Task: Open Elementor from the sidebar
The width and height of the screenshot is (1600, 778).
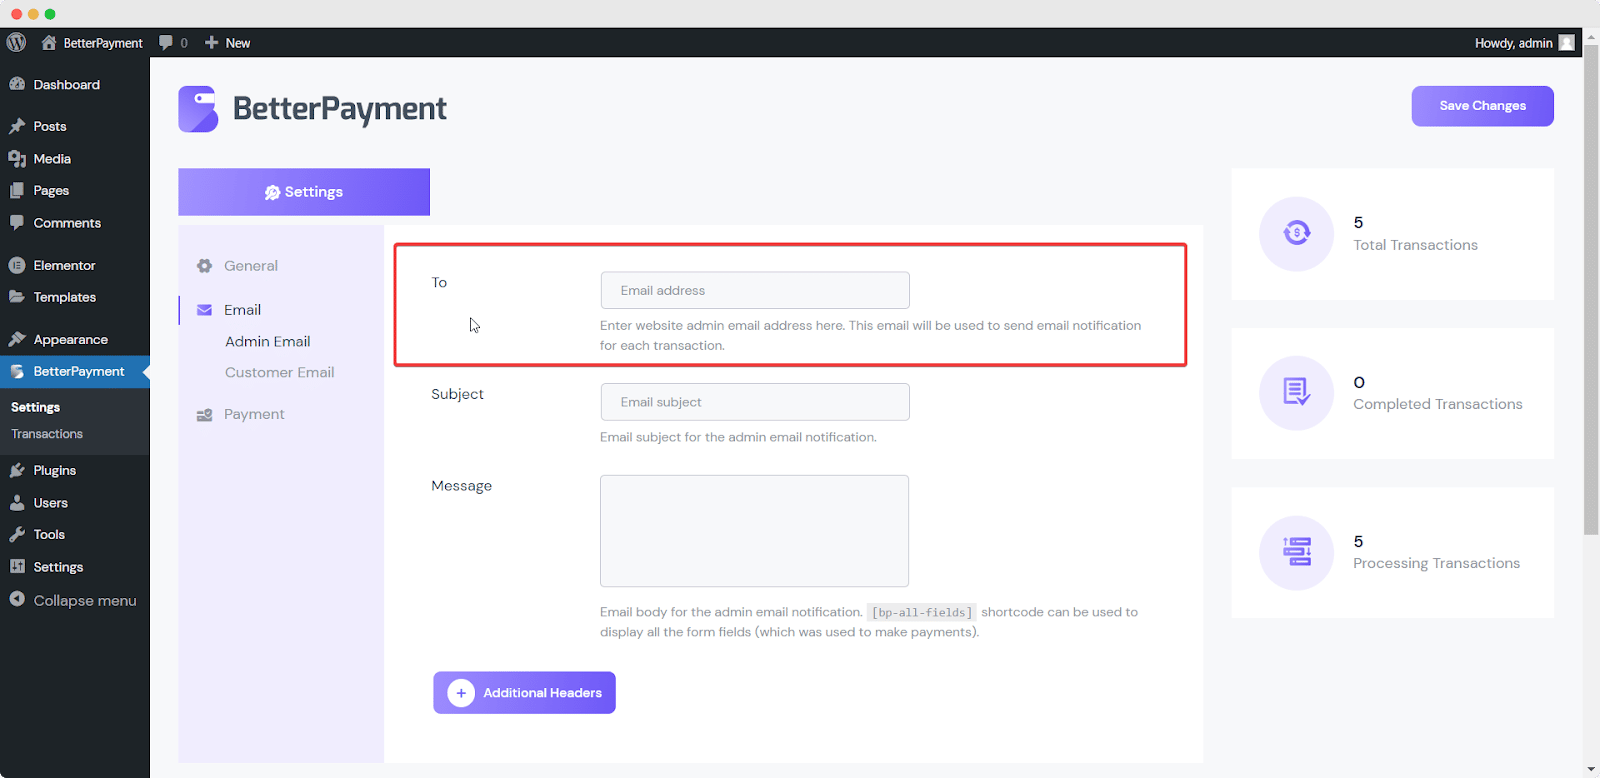Action: [65, 265]
